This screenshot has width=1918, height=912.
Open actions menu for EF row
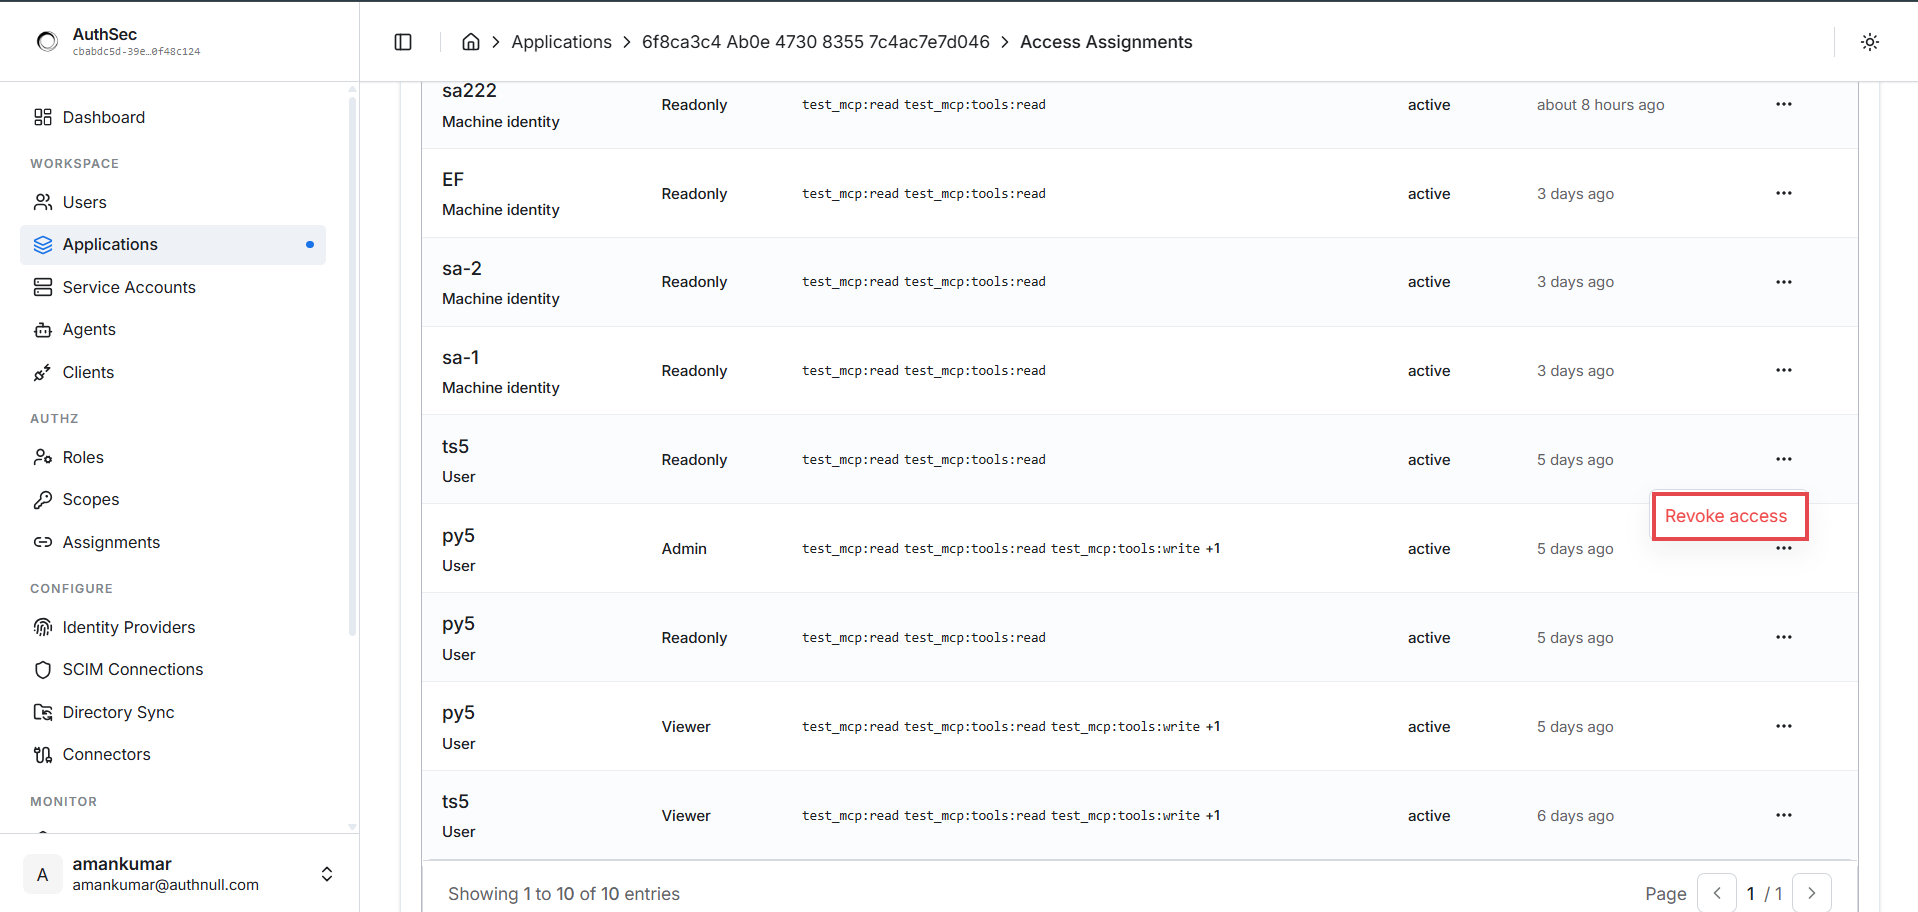[x=1784, y=193]
